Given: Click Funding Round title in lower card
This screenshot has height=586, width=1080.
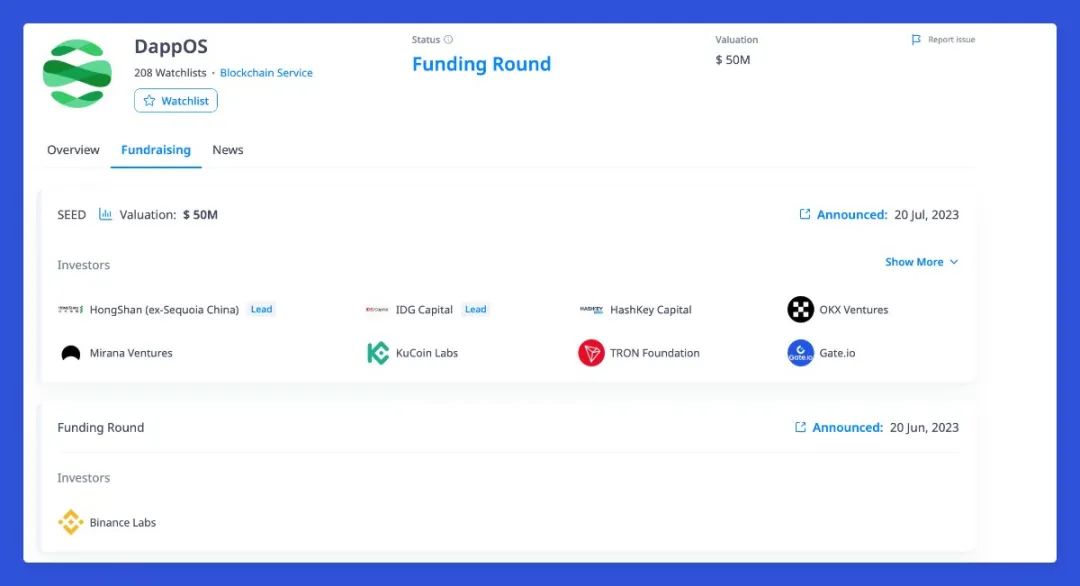Looking at the screenshot, I should [x=101, y=428].
